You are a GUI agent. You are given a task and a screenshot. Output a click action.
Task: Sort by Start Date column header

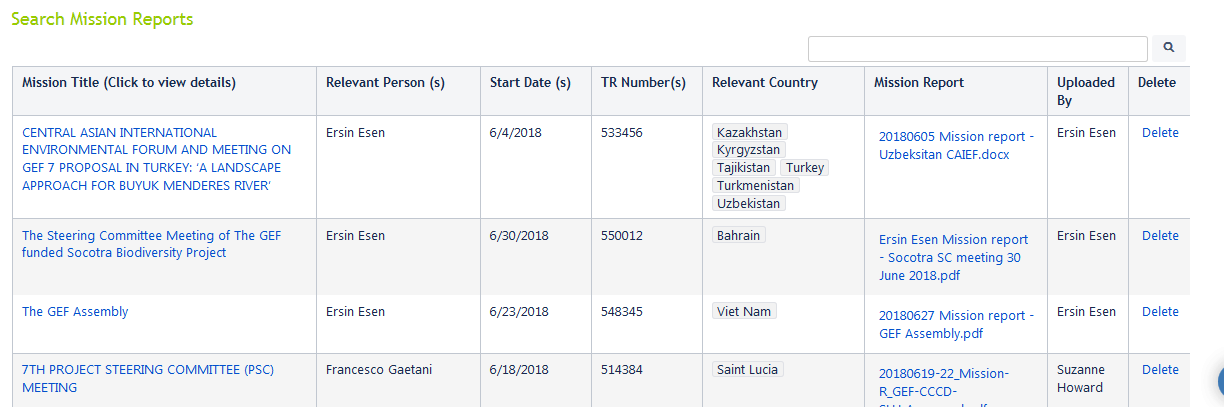pyautogui.click(x=530, y=83)
